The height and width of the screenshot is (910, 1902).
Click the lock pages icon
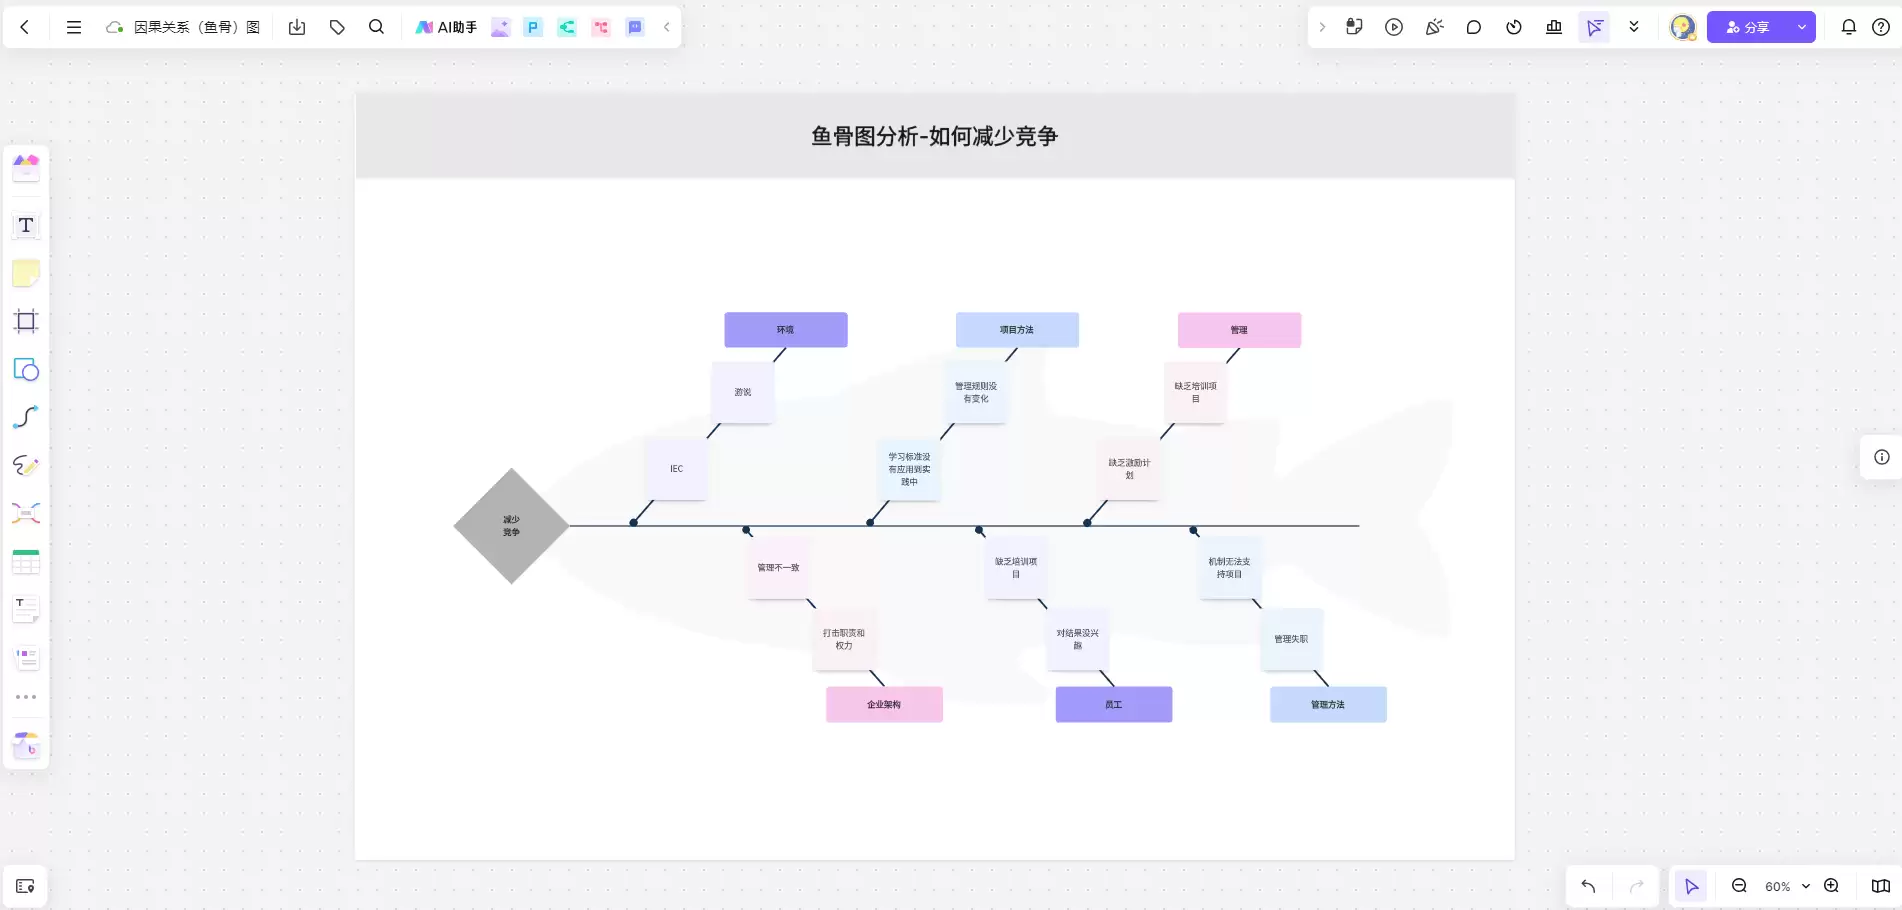click(1354, 27)
